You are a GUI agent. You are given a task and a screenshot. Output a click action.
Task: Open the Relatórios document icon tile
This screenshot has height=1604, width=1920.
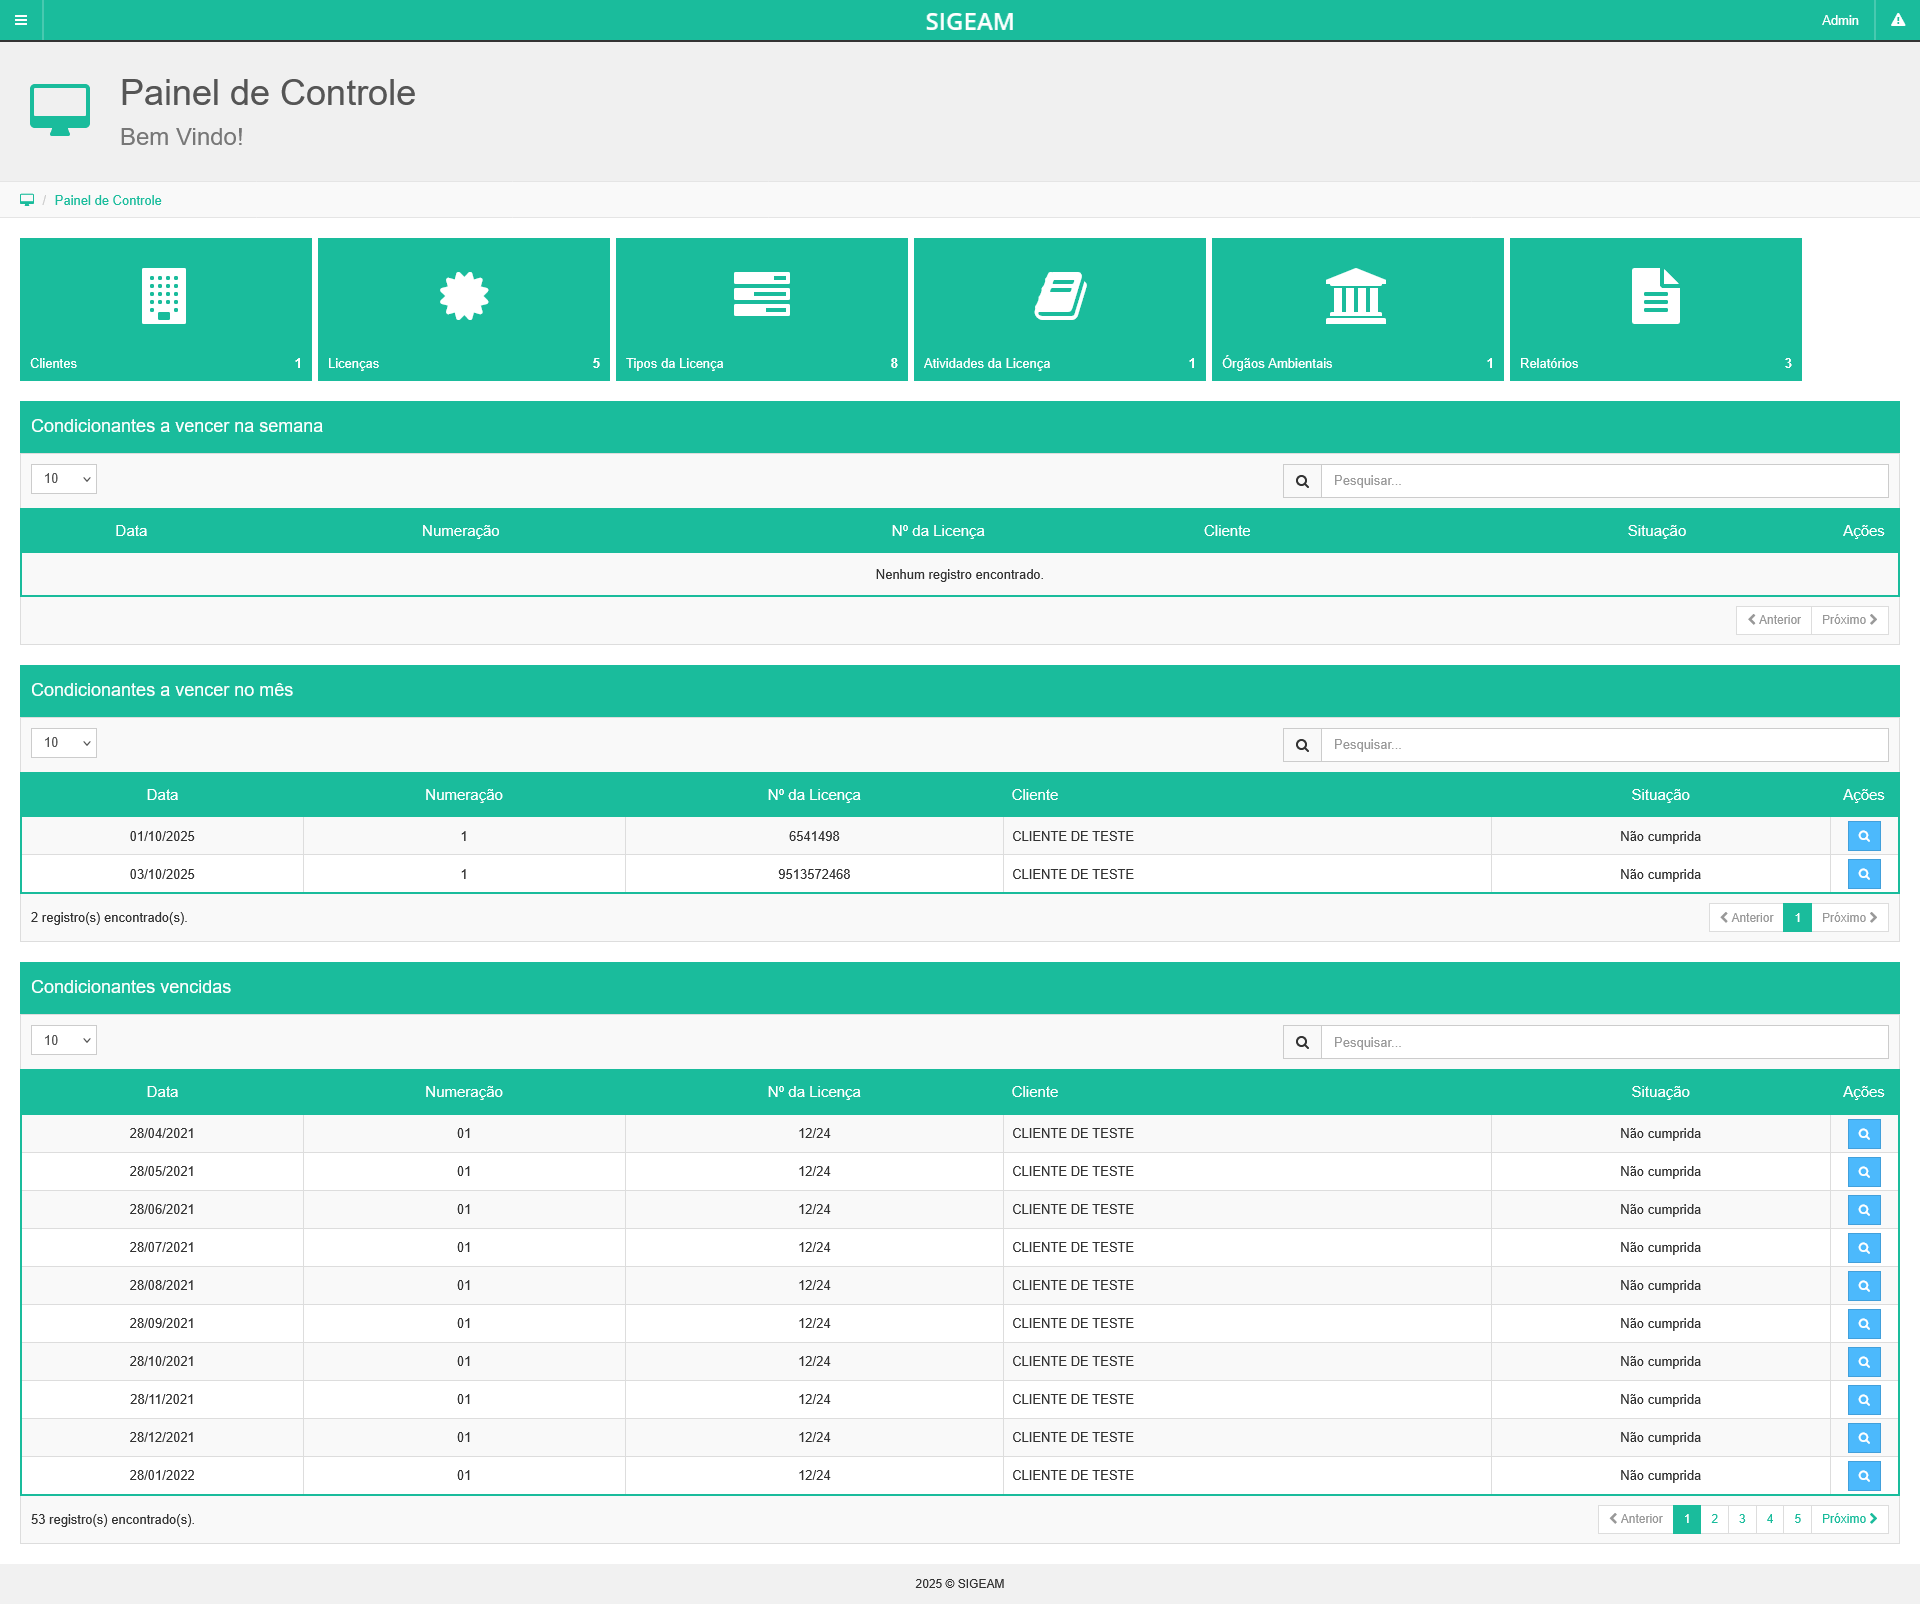coord(1655,296)
